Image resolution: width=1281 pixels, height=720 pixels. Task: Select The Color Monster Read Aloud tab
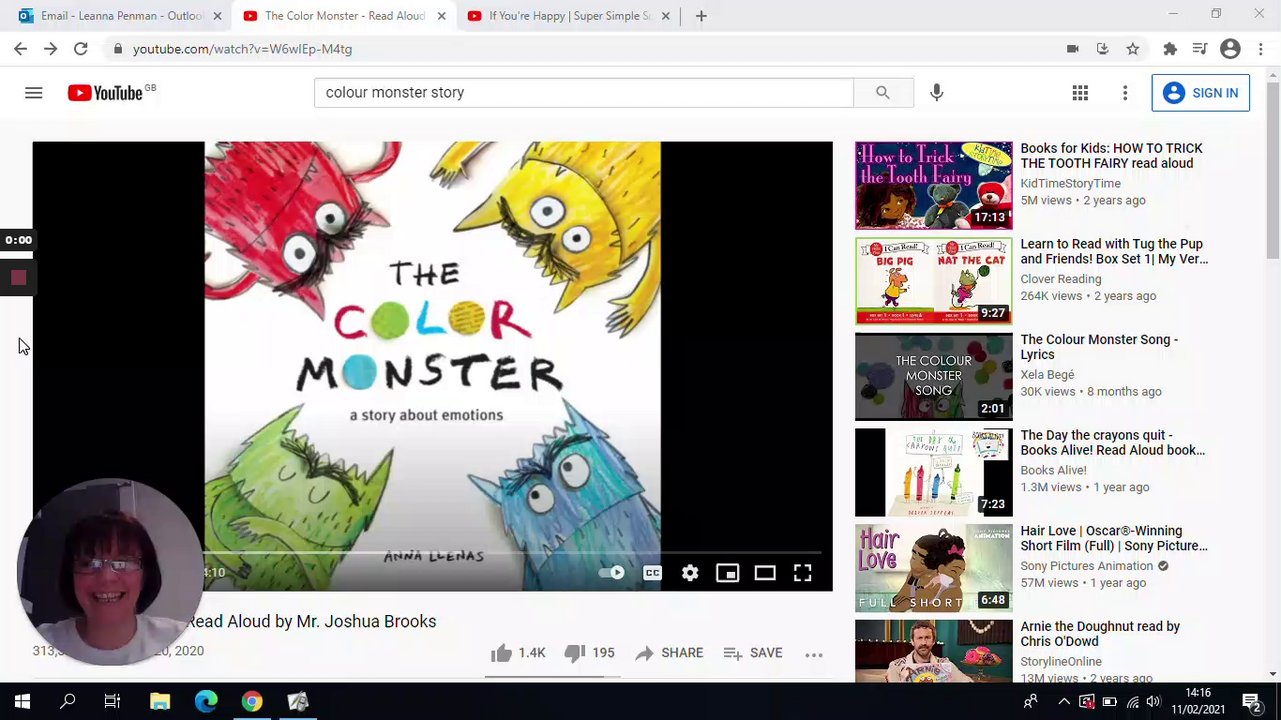[344, 16]
